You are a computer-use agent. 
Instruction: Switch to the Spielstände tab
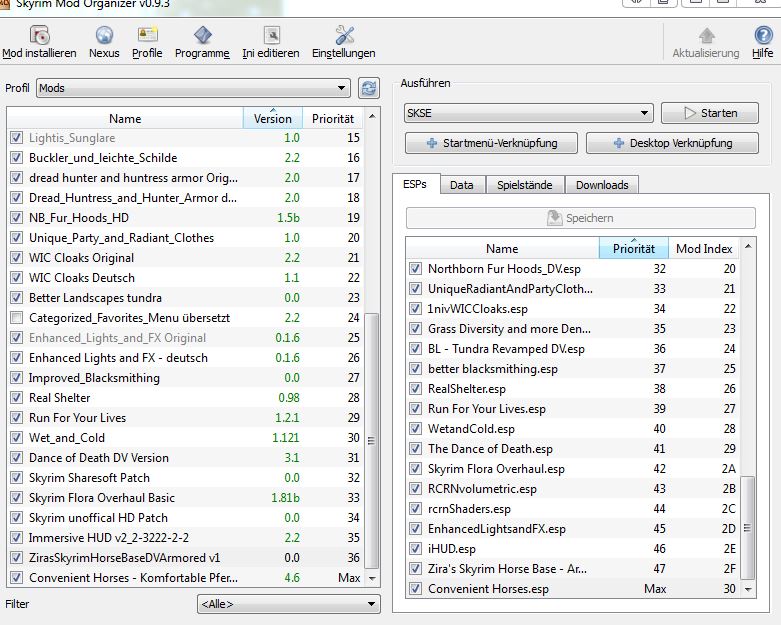point(524,185)
